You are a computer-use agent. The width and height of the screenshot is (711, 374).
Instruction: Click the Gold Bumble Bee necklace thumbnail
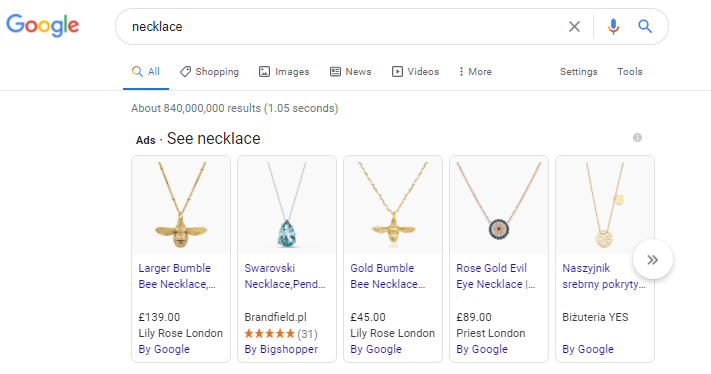[393, 205]
